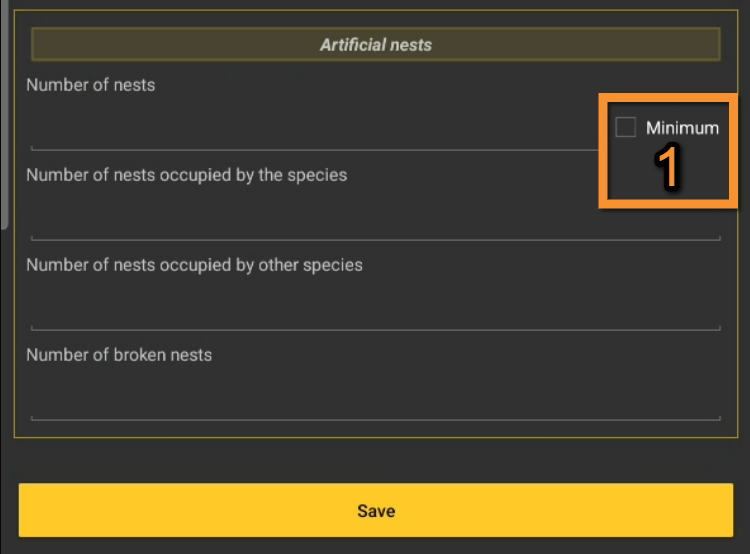Select the "Number of nests occupied by other species" label
The height and width of the screenshot is (554, 750).
tap(194, 265)
